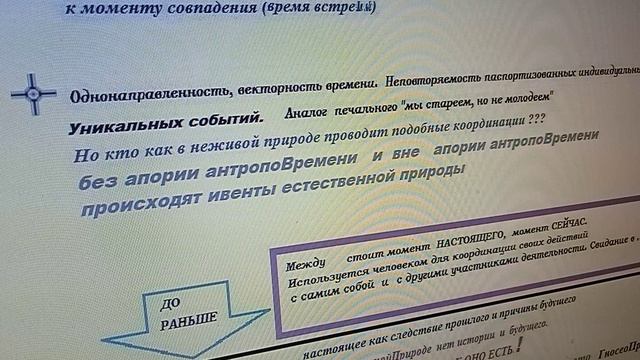Click the line 'происходят ивенты естественной природы'
The image size is (640, 360).
[272, 189]
